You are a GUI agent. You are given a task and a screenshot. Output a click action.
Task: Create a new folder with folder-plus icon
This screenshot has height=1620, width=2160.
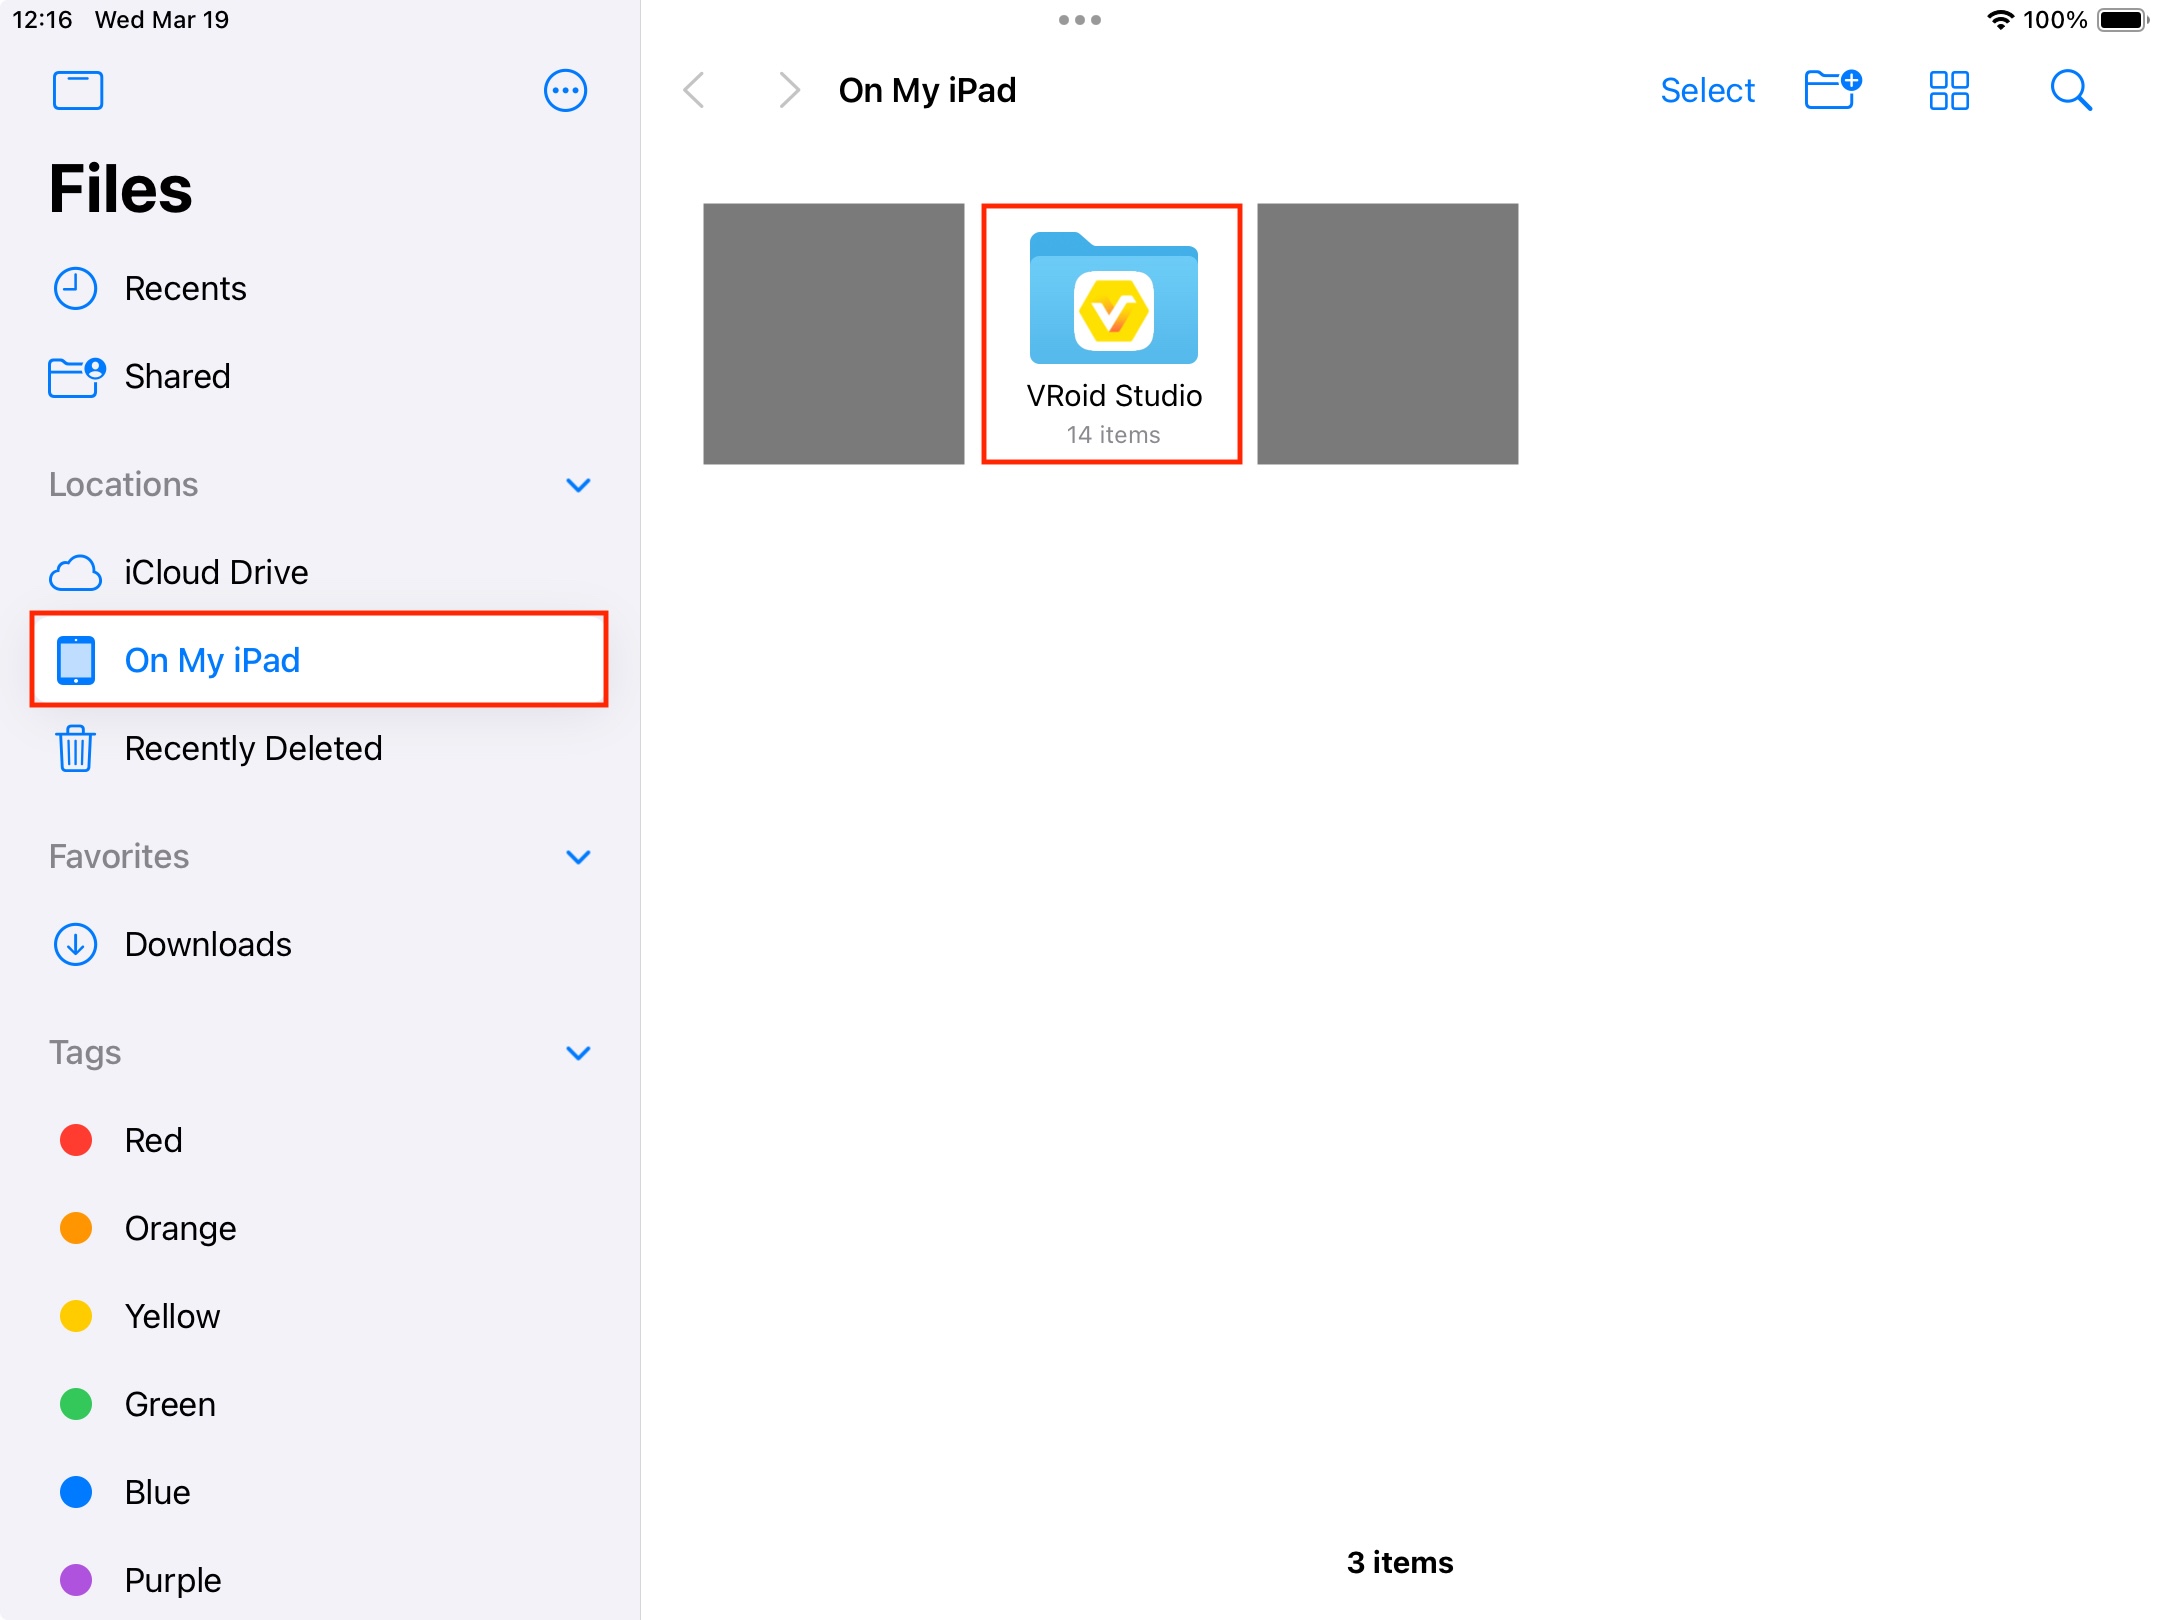(1832, 89)
